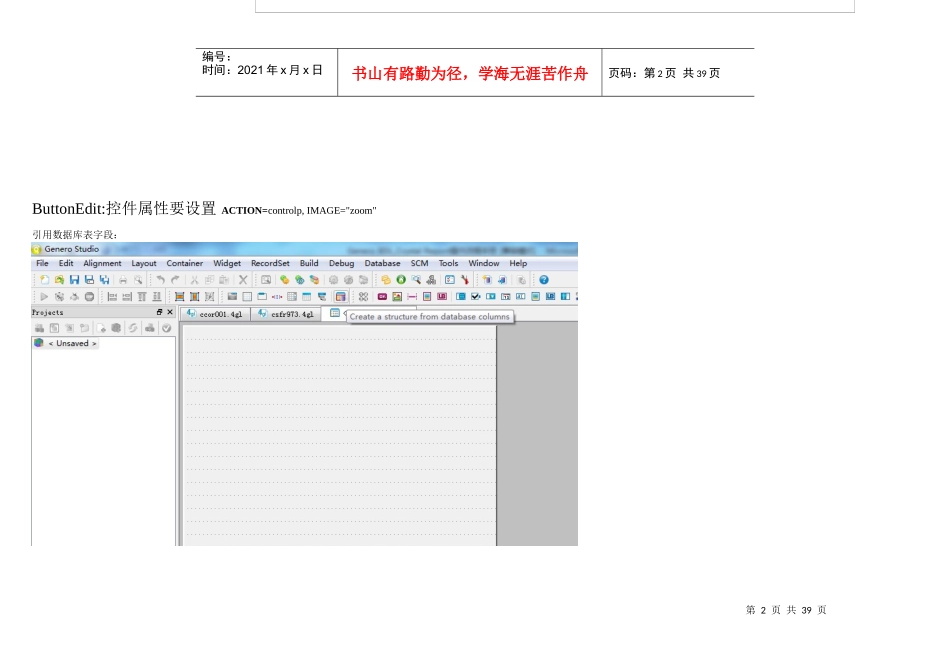Screen dimensions: 950x672
Task: Click the Cut scissors icon
Action: (194, 280)
